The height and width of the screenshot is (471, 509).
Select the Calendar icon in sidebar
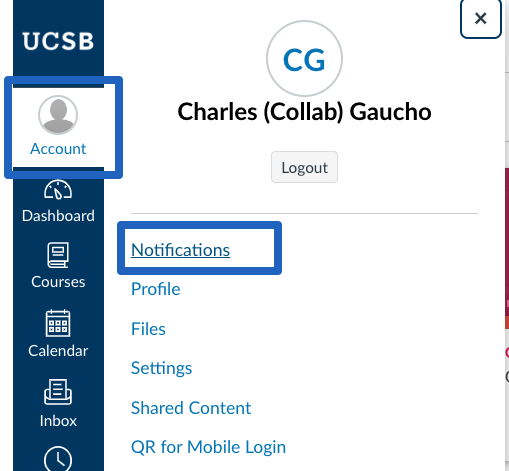[58, 323]
